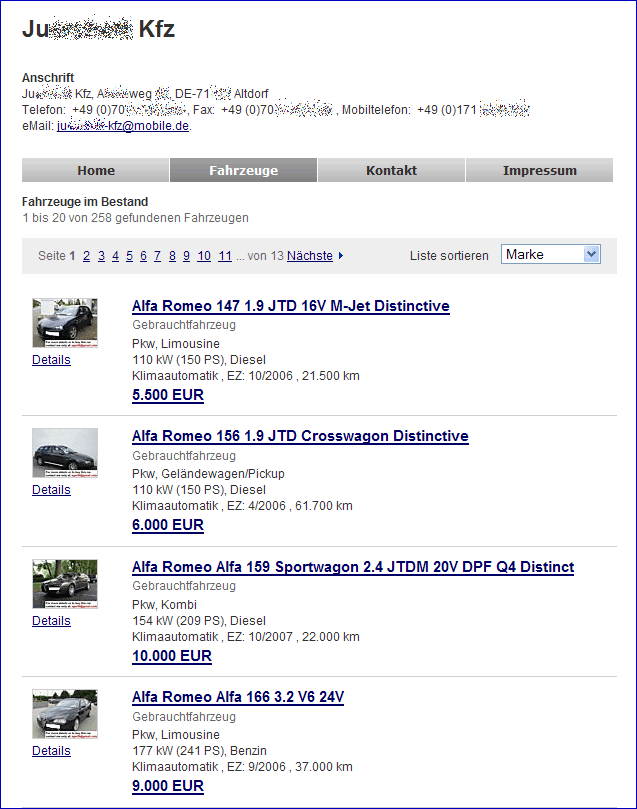The height and width of the screenshot is (809, 637).
Task: Open the Alfa Romeo 156 Crosswagon listing
Action: point(300,436)
